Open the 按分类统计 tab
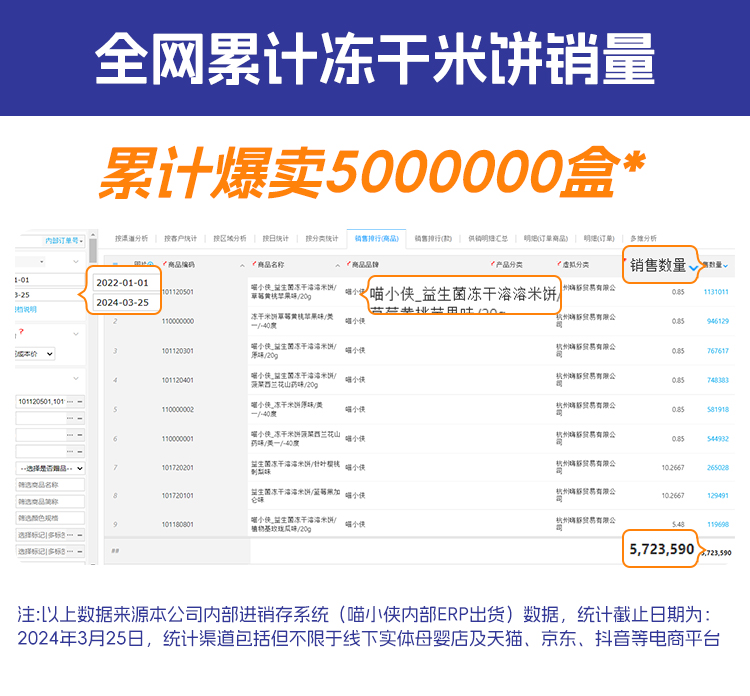The image size is (750, 696). (321, 238)
